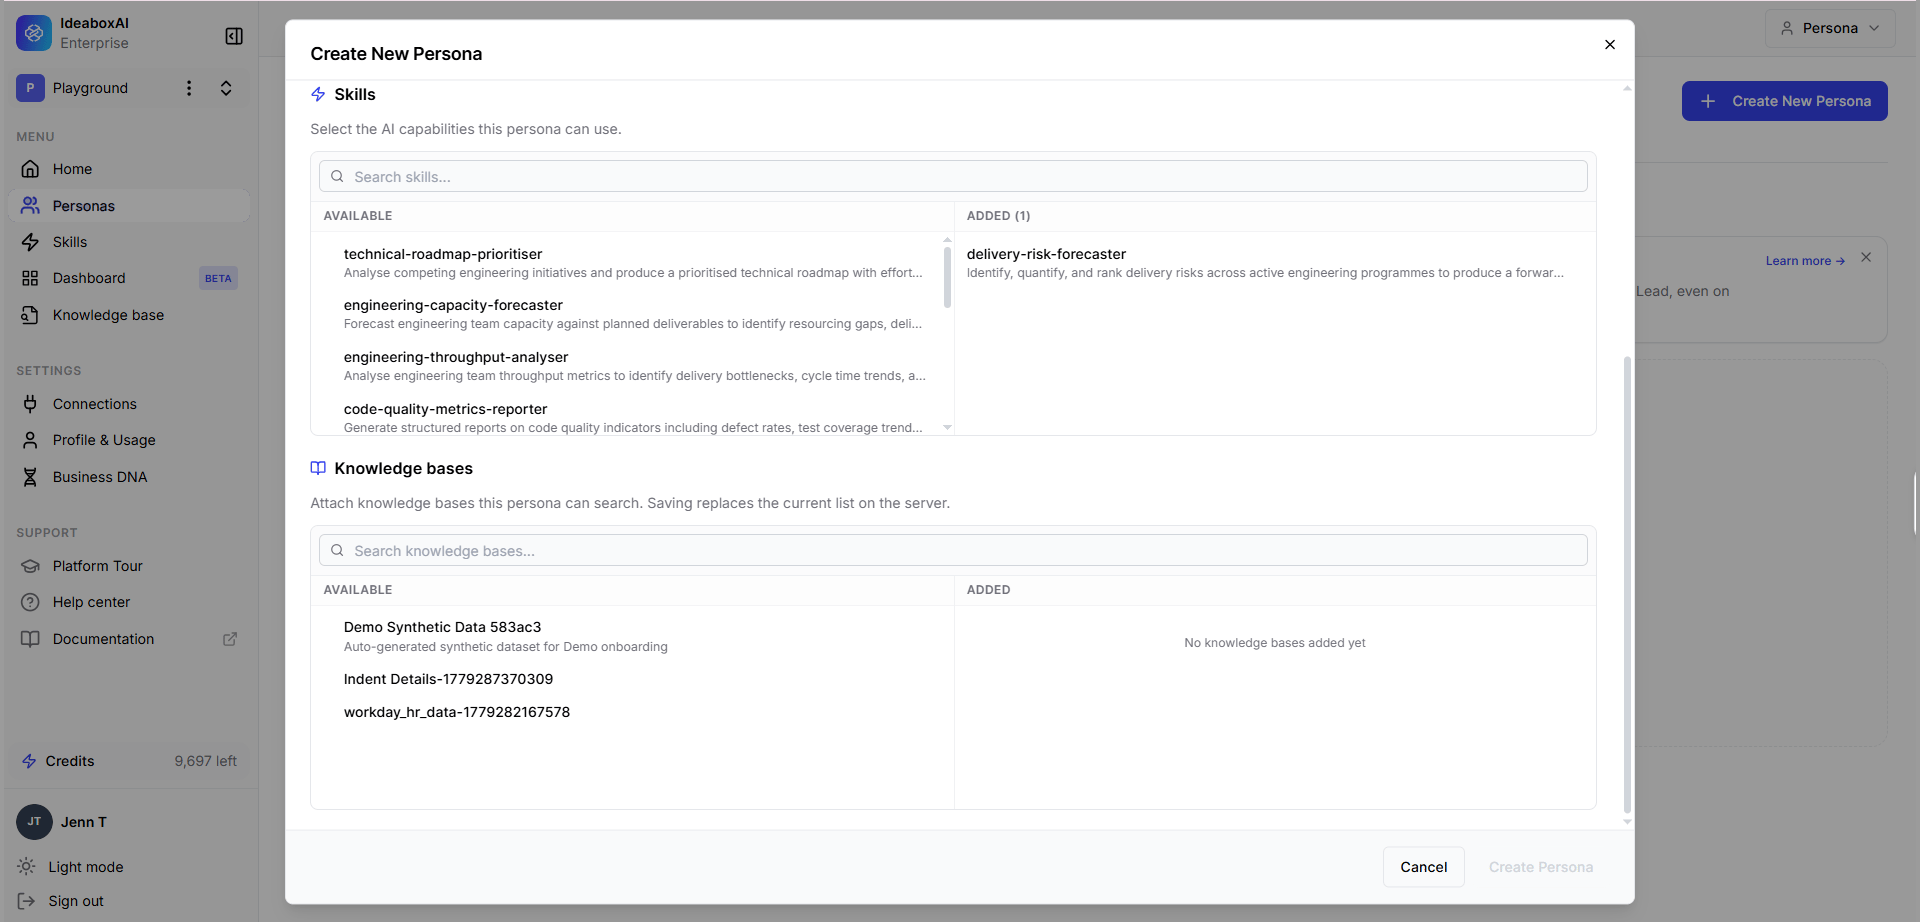Image resolution: width=1920 pixels, height=922 pixels.
Task: Click the JT user avatar
Action: coord(34,822)
